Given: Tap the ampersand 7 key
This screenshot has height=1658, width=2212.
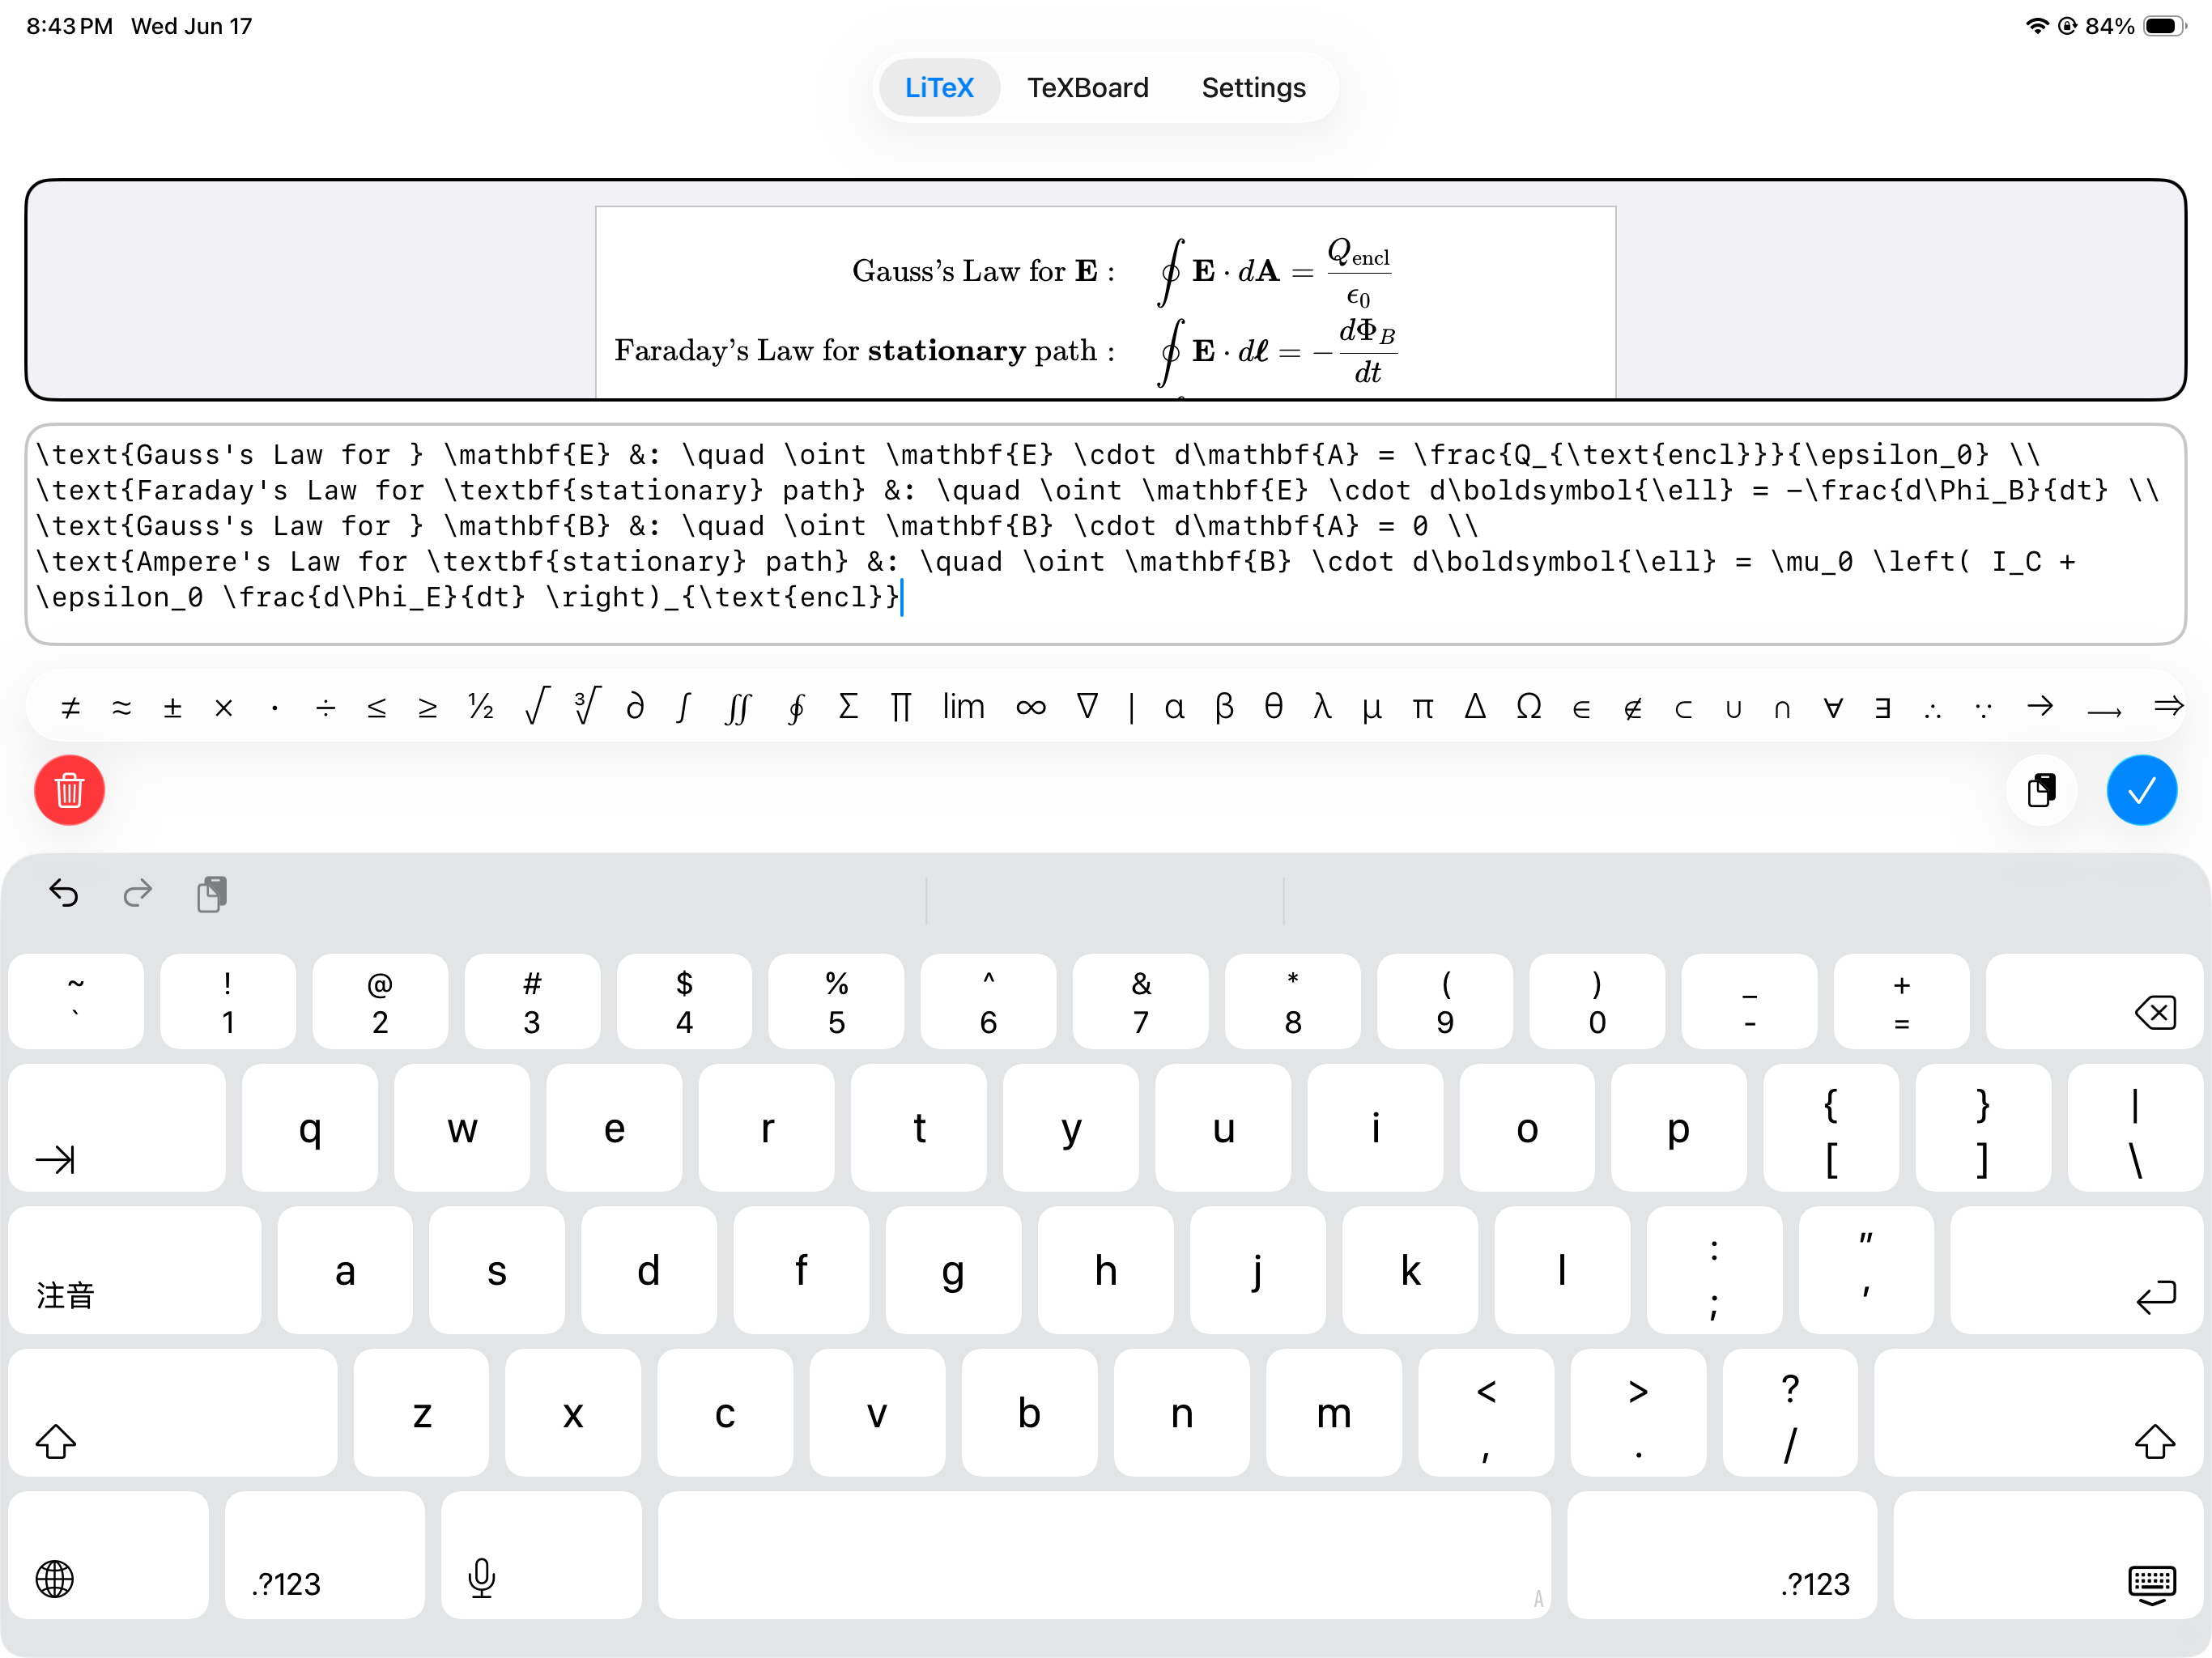Looking at the screenshot, I should pyautogui.click(x=1140, y=1001).
